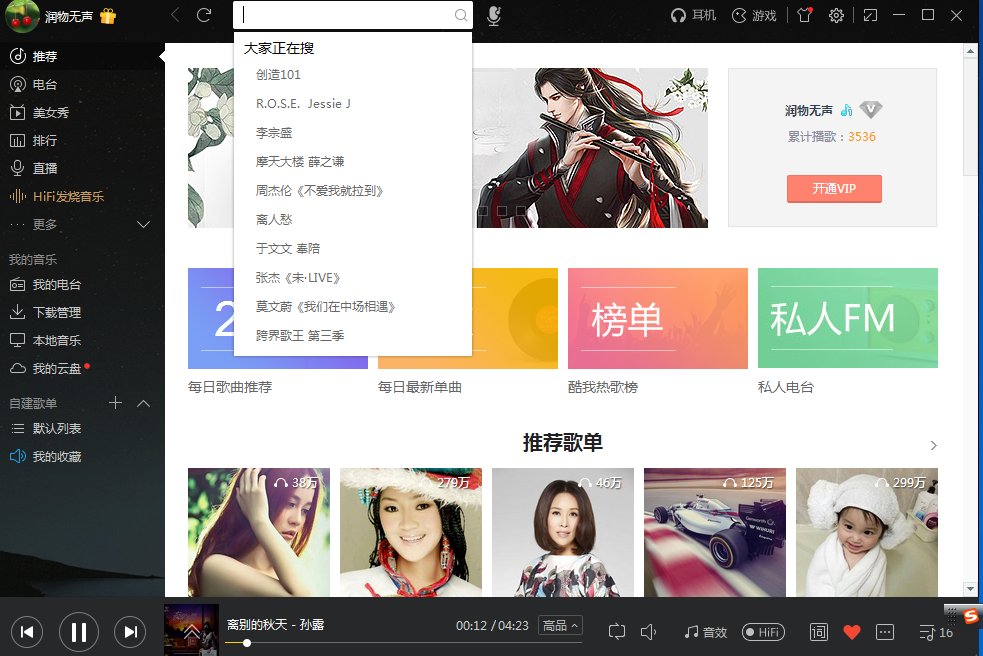Image resolution: width=983 pixels, height=656 pixels.
Task: Toggle HiFi mode in the playback bar
Action: (x=763, y=632)
